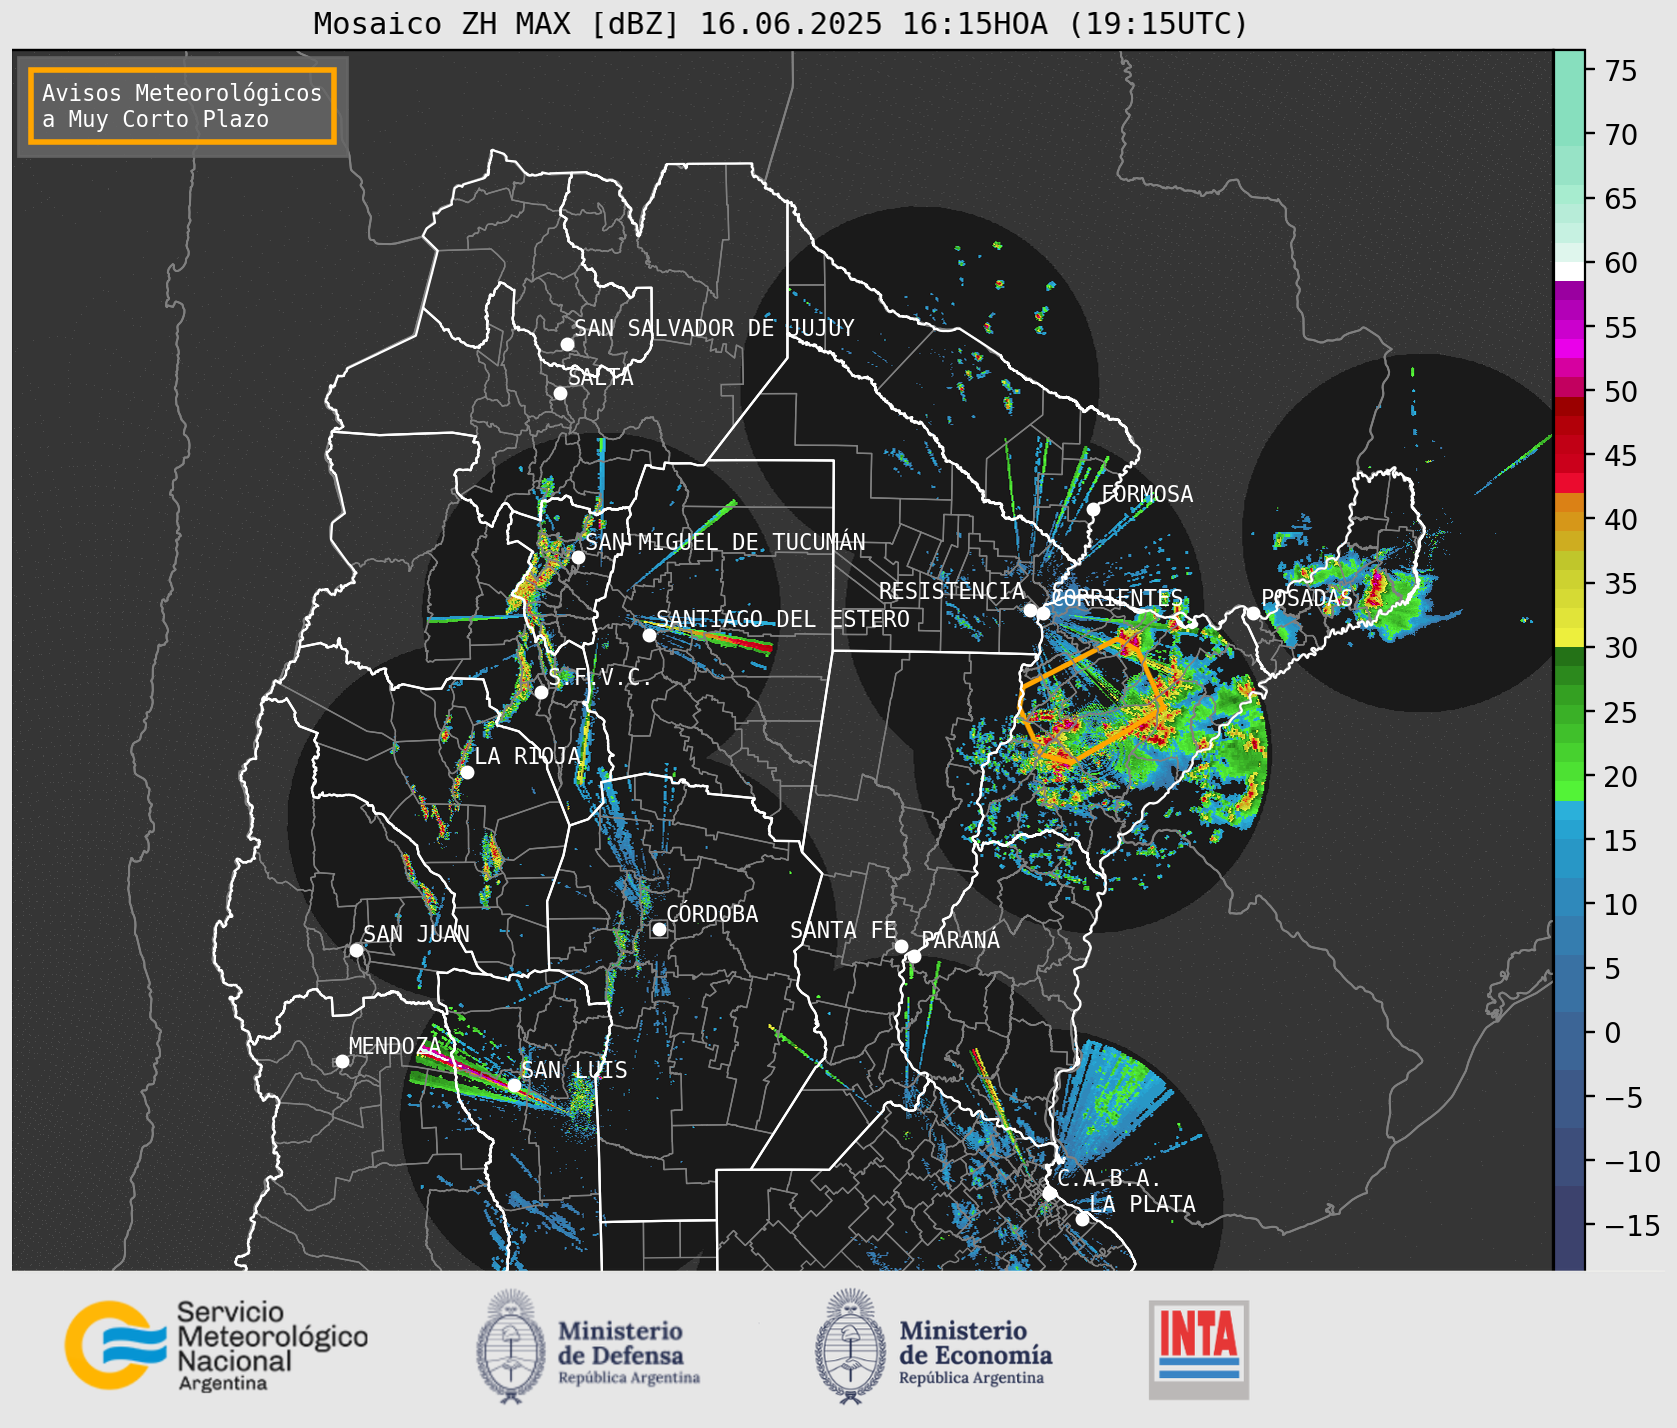Click the FORMOSA label text

tap(1147, 494)
